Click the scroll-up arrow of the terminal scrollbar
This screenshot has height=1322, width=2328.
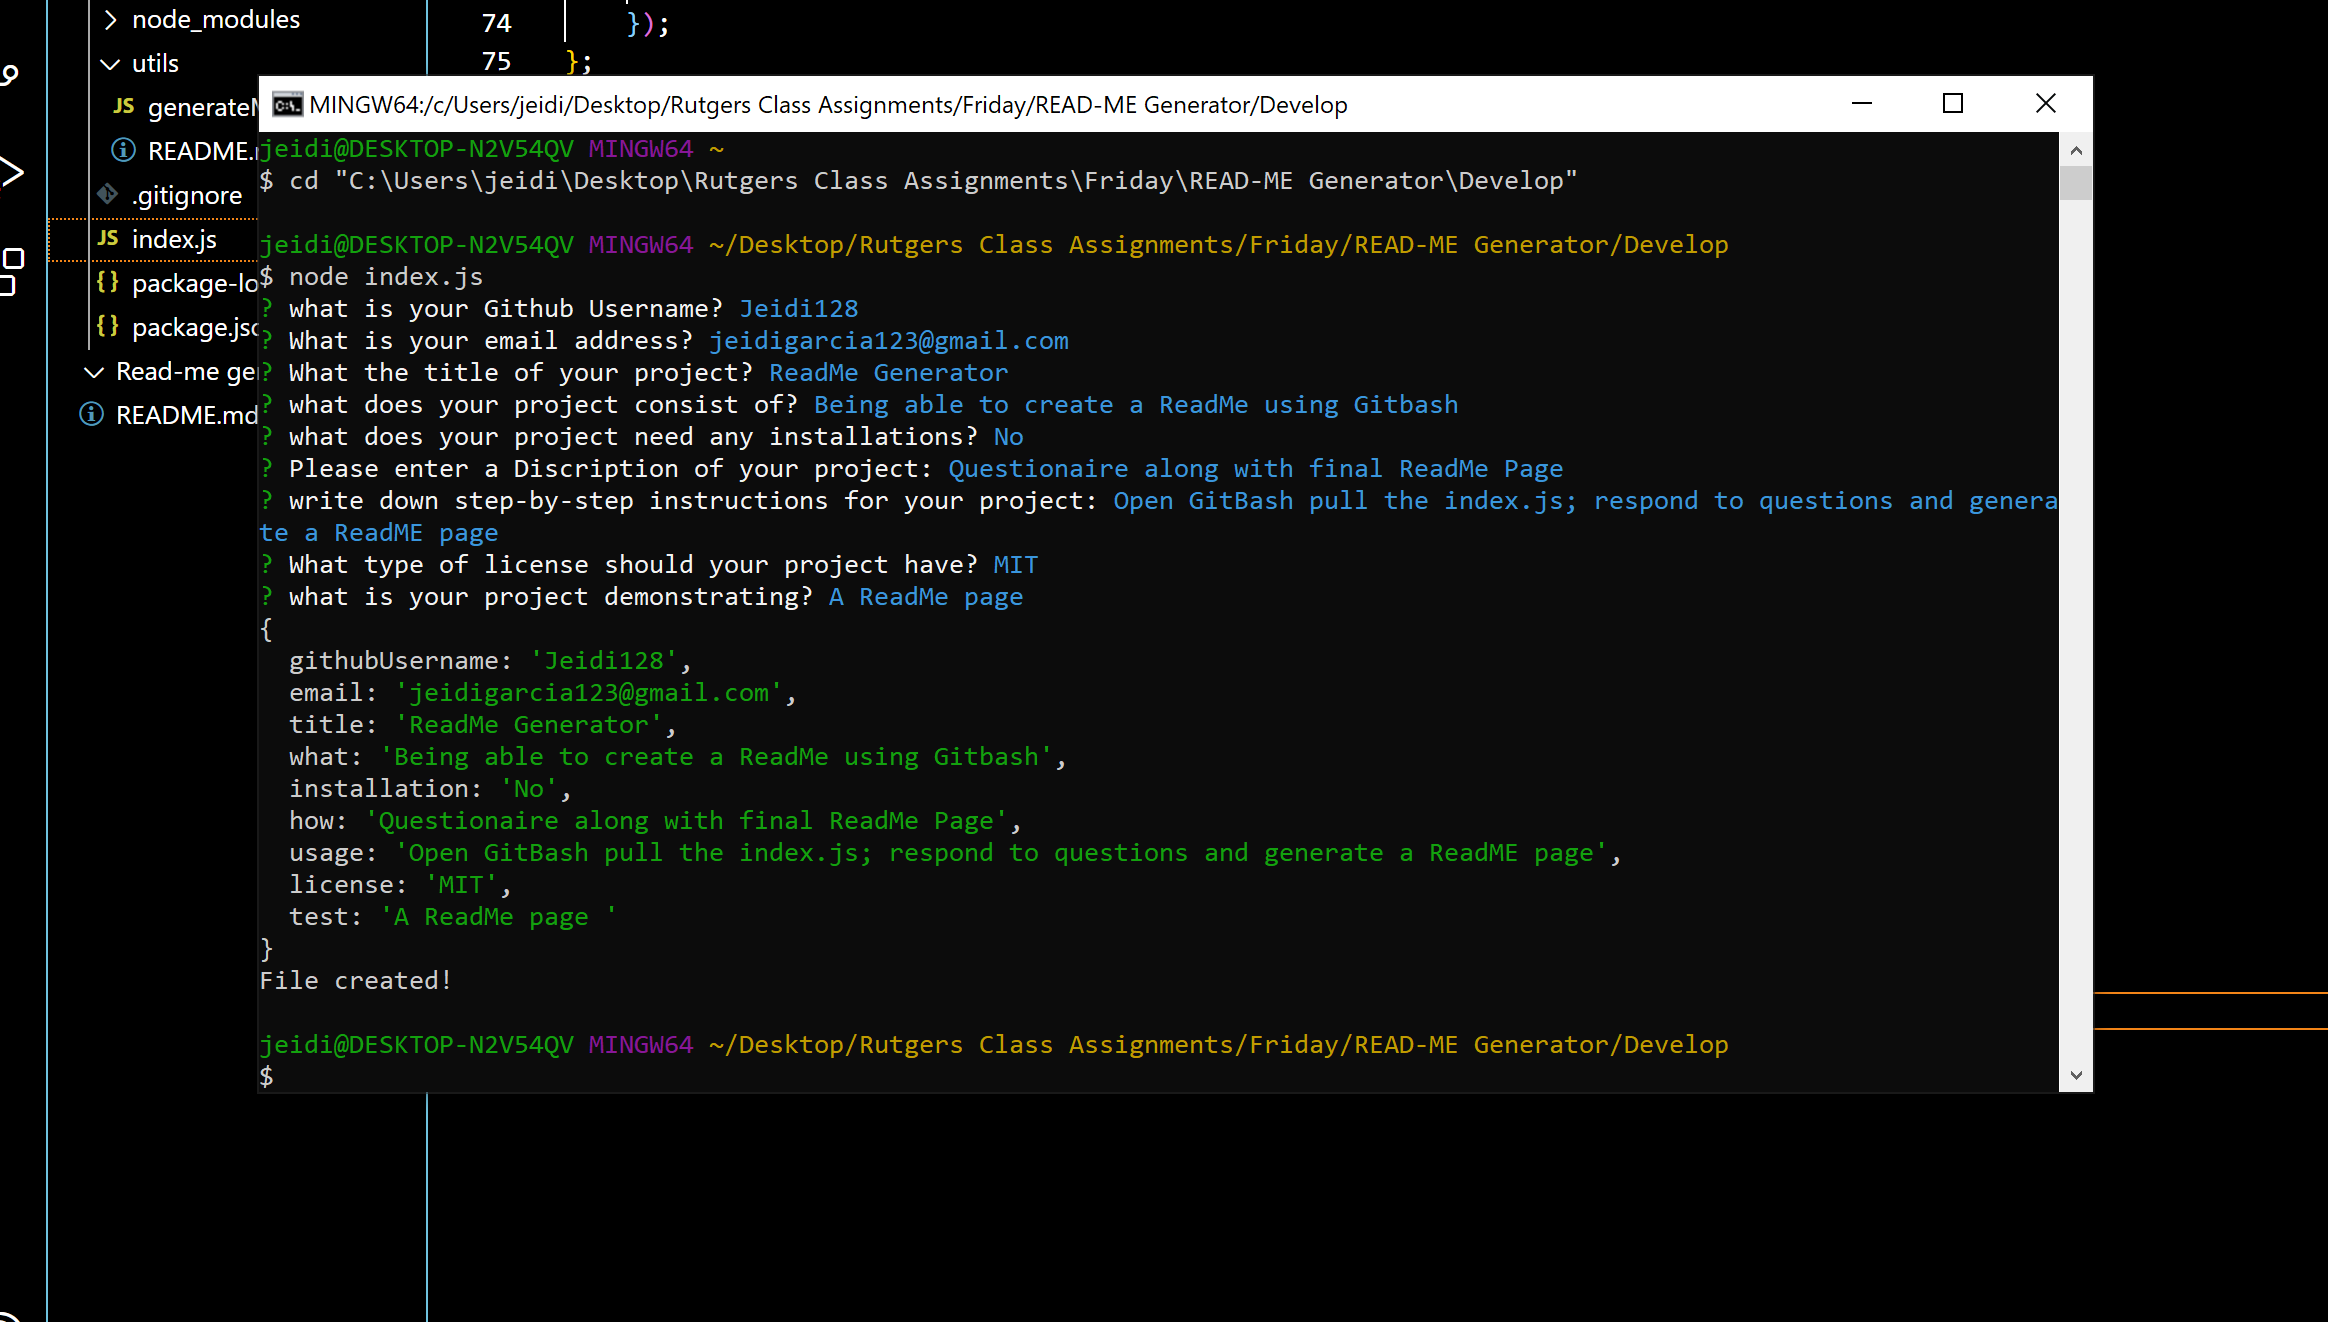pos(2076,149)
